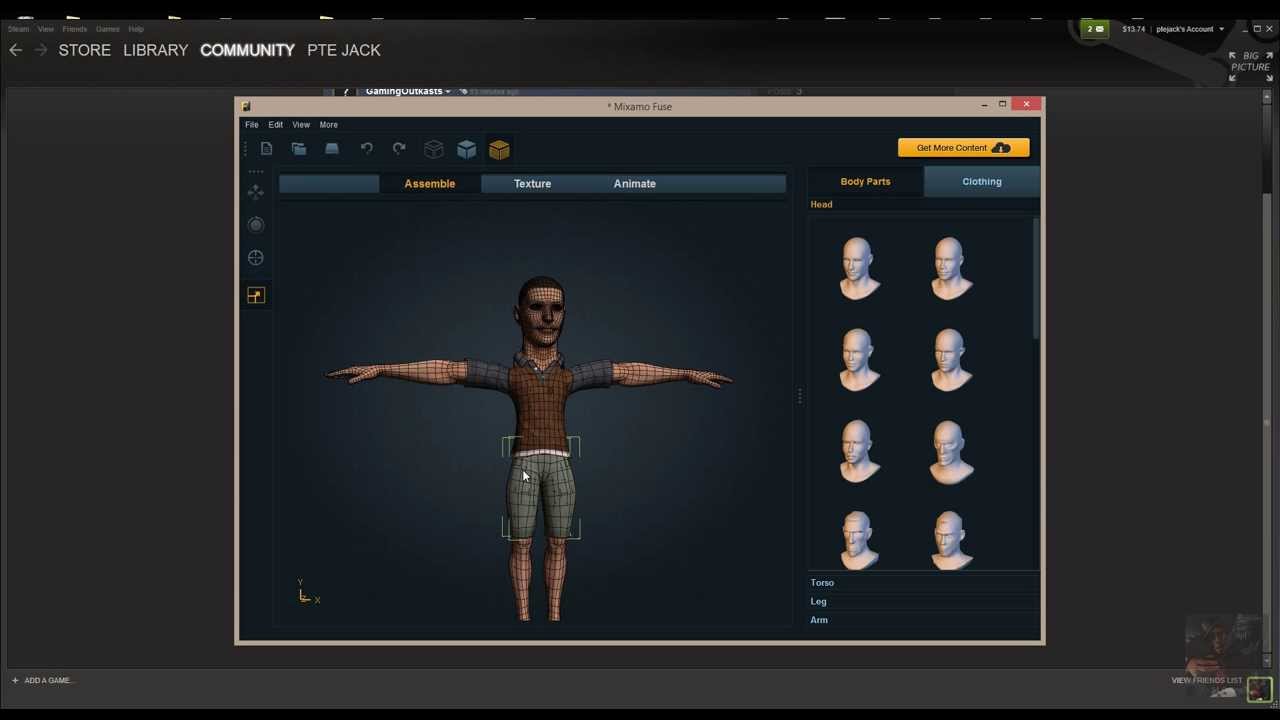Open the Friends menu in Steam window
1280x720 pixels.
[x=75, y=29]
